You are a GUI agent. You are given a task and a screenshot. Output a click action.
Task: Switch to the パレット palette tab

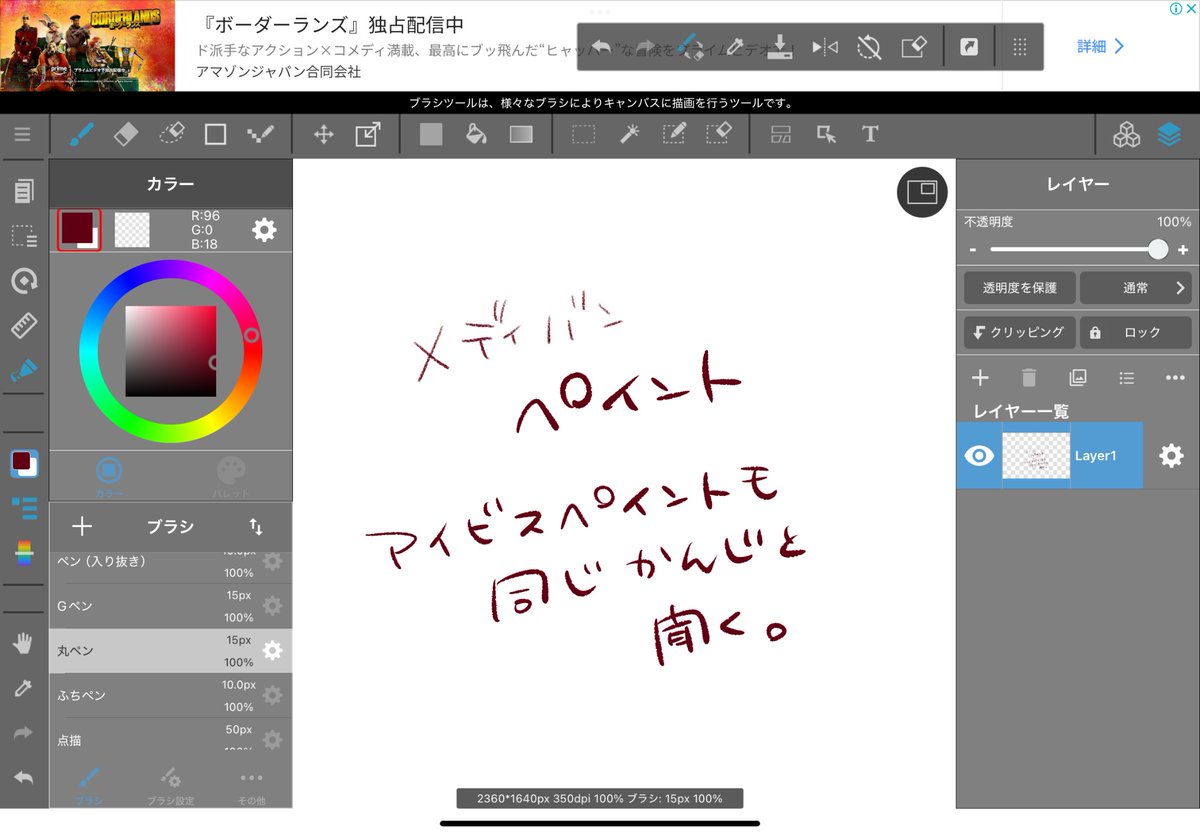[230, 475]
